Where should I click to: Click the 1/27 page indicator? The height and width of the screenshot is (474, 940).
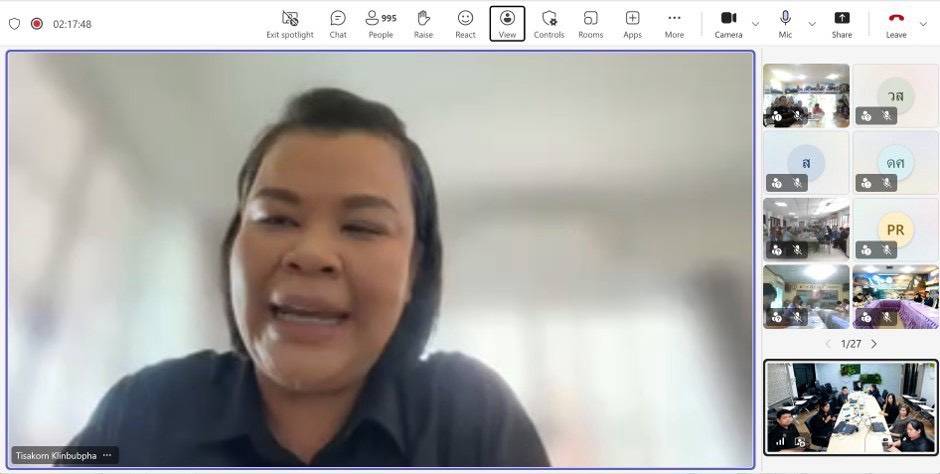(x=851, y=344)
